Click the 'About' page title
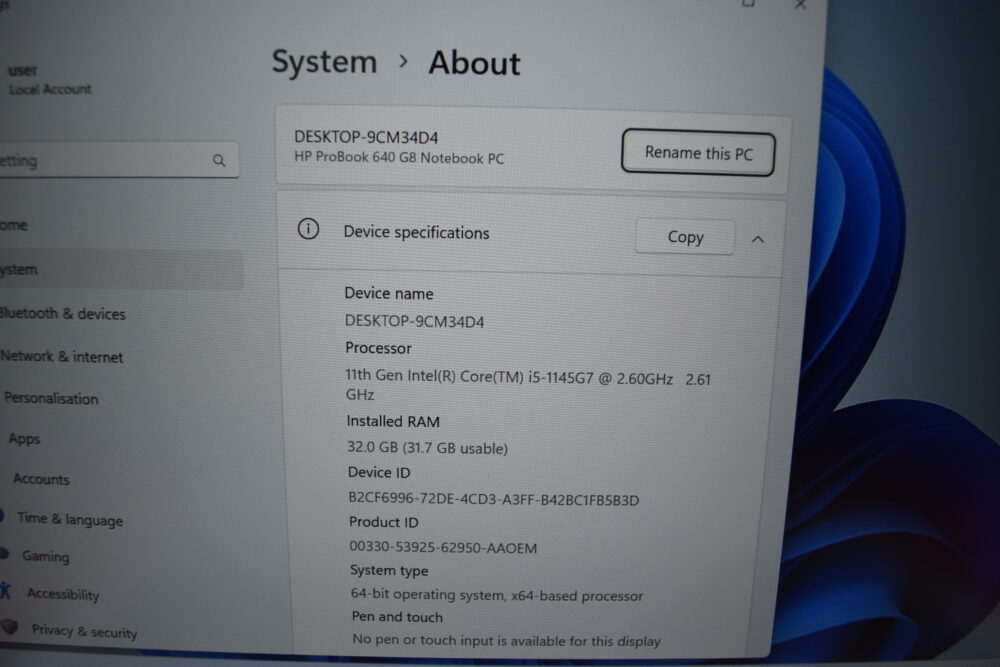Viewport: 1000px width, 667px height. pyautogui.click(x=474, y=63)
